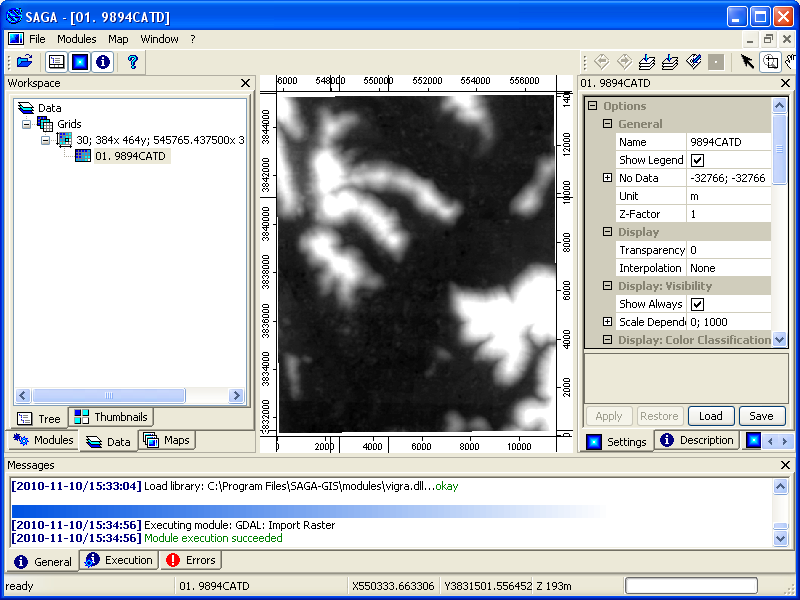Select the Zoom magnifier tool
Screen dimensions: 800x600
pyautogui.click(x=770, y=62)
